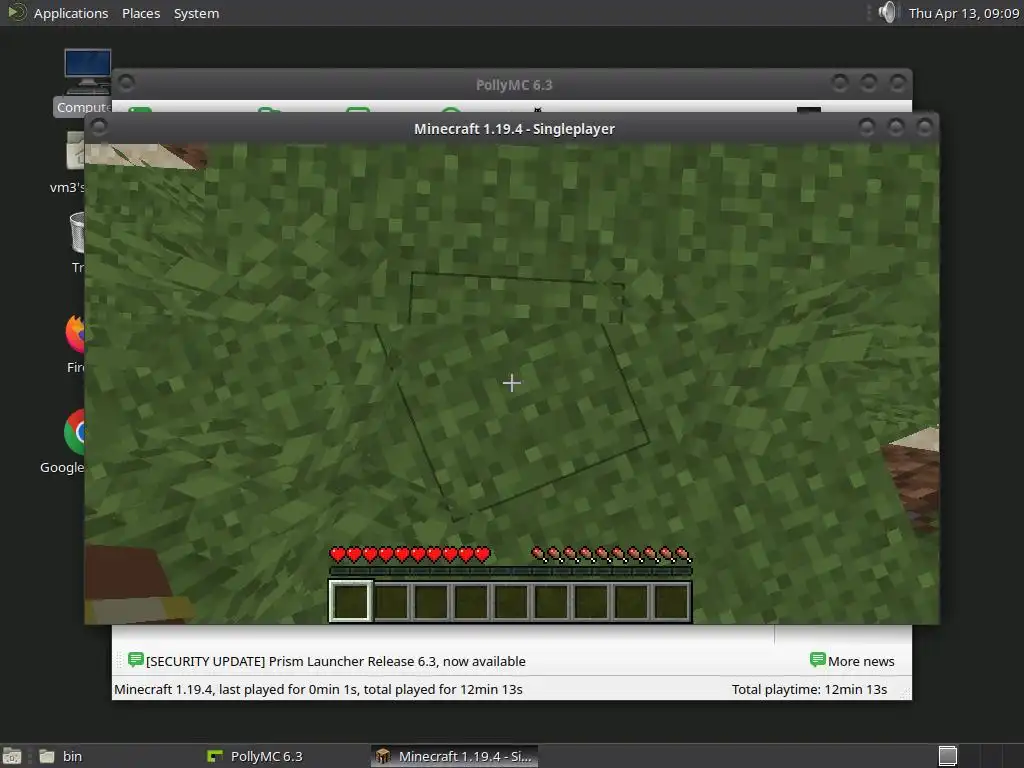Screen dimensions: 1024x768
Task: Maximize the Minecraft 1.19.4 window
Action: [896, 127]
